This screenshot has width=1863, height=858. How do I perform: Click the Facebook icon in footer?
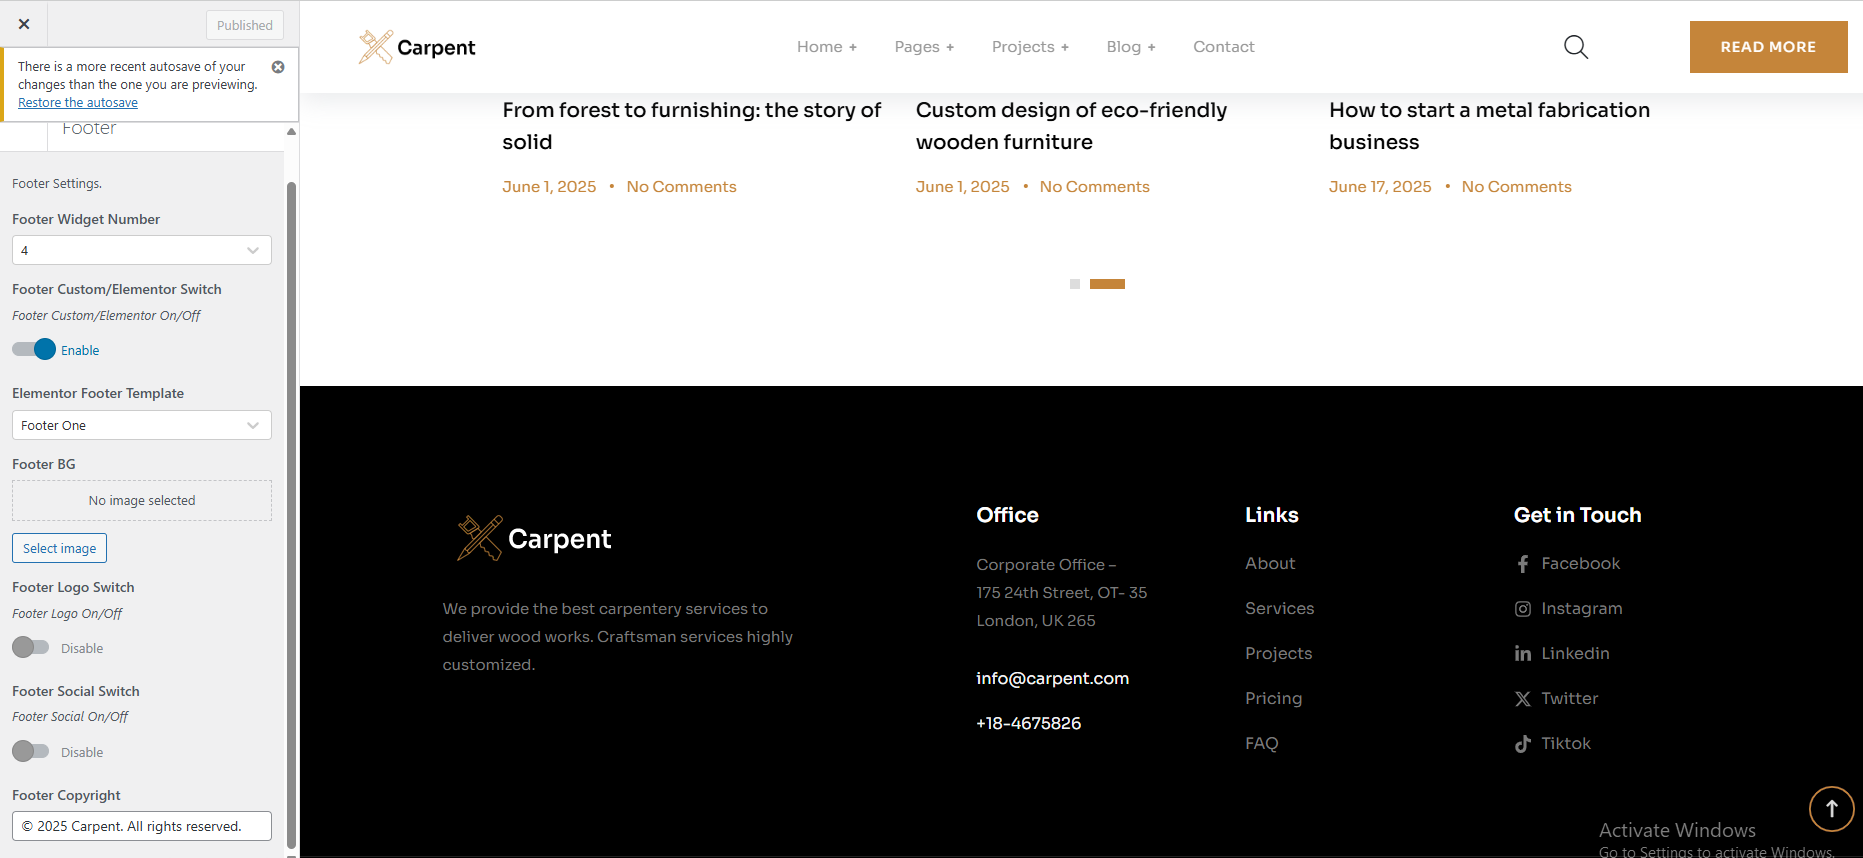pyautogui.click(x=1522, y=564)
